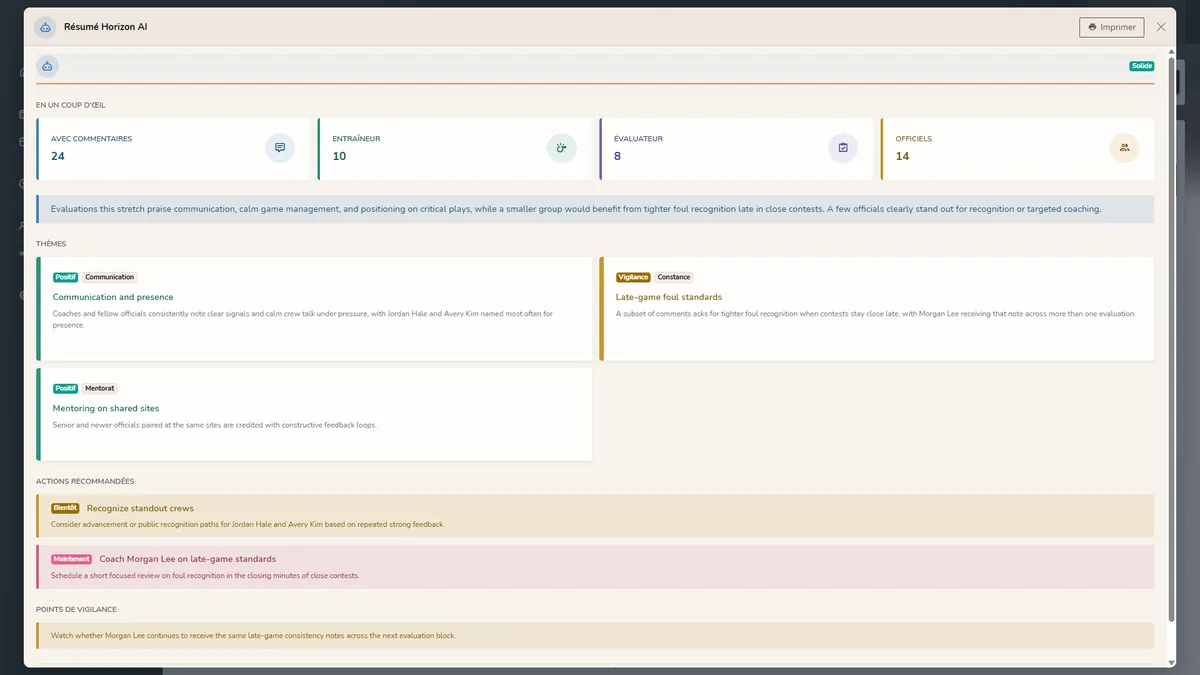Viewport: 1200px width, 675px height.
Task: Select Coach Morgan Lee on late-game standards action
Action: (x=188, y=559)
